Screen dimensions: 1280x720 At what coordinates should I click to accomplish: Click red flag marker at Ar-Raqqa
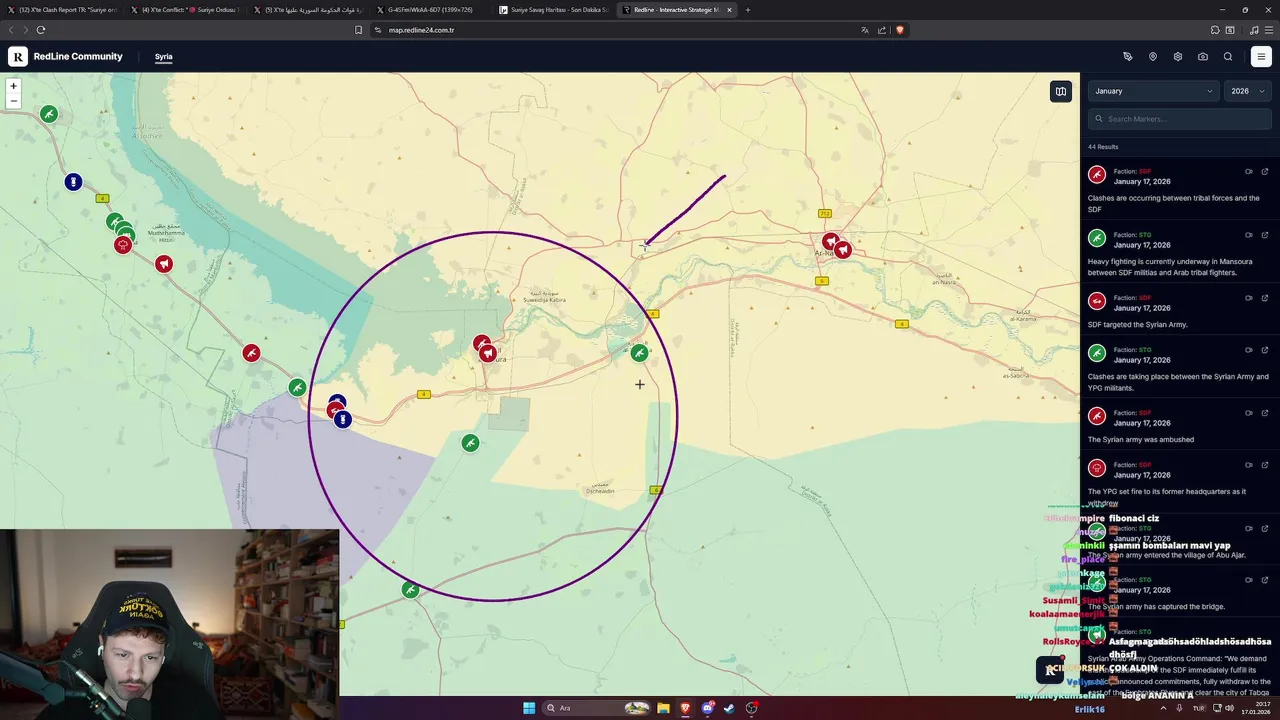(843, 250)
